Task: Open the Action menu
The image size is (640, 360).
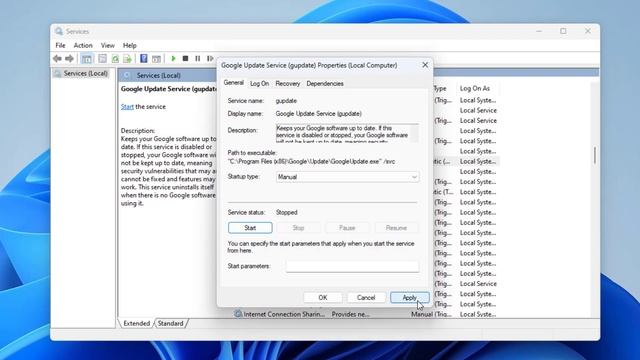Action: [83, 45]
